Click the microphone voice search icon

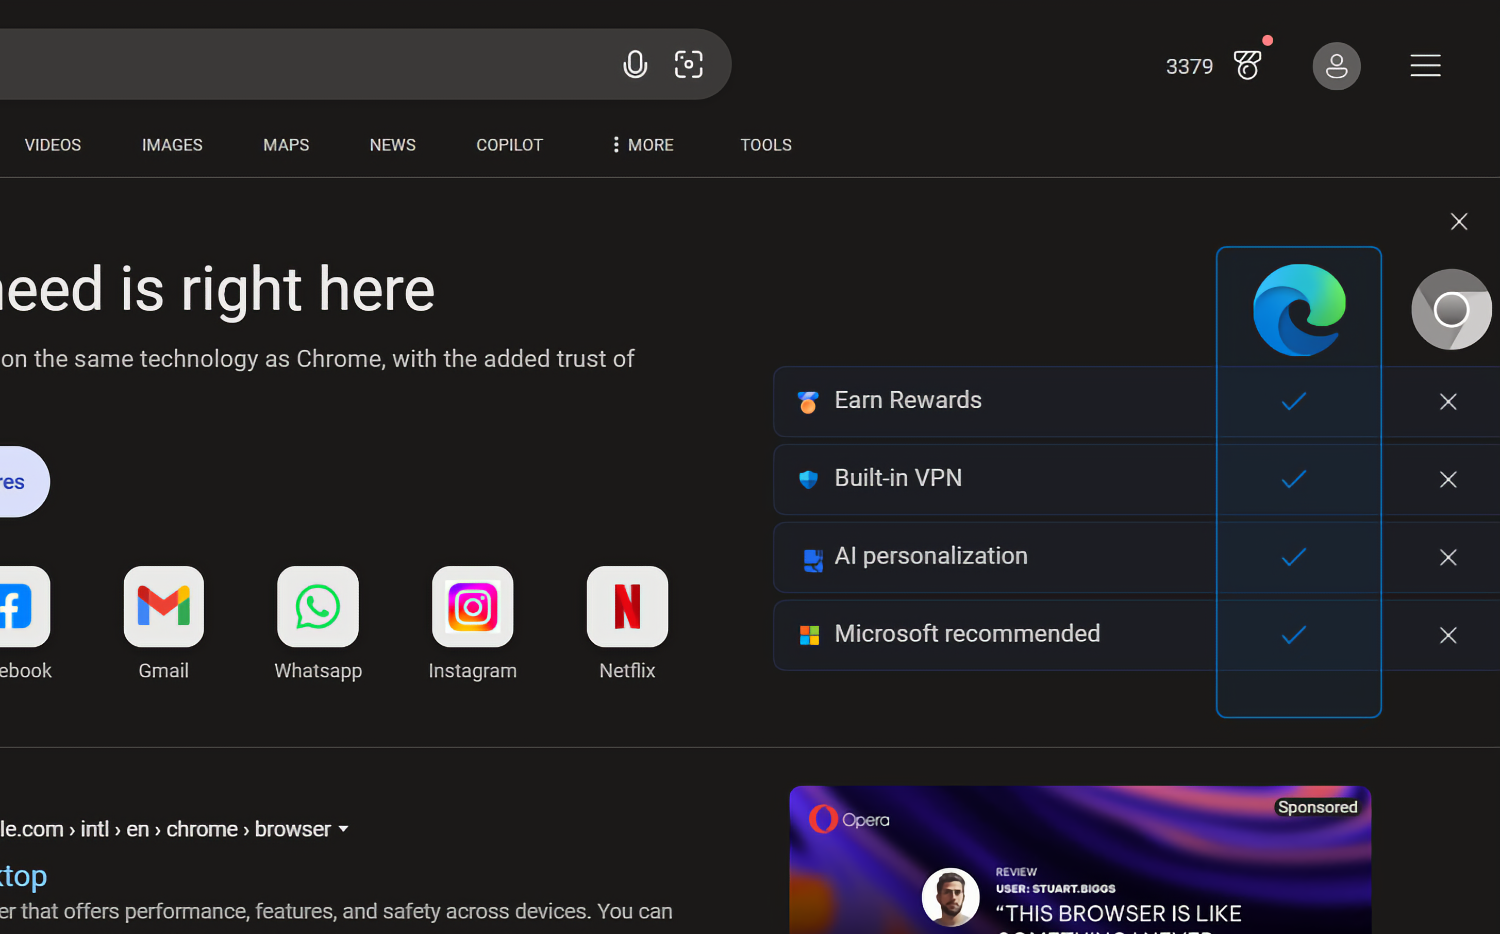coord(635,65)
